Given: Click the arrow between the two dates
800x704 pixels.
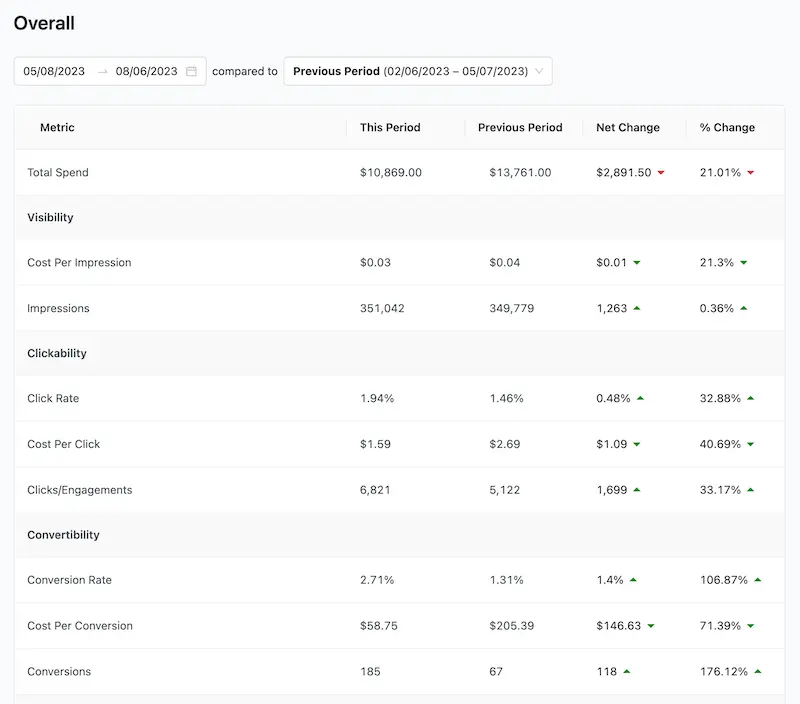Looking at the screenshot, I should coord(102,71).
